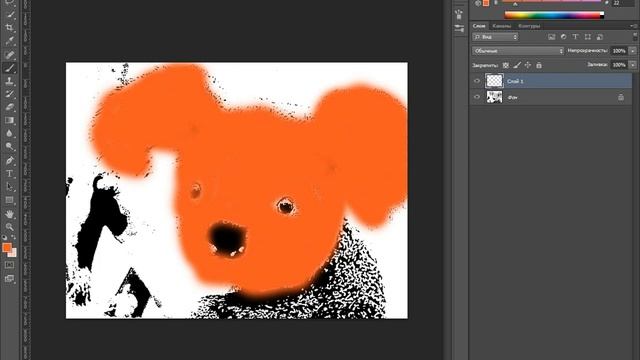
Task: Filter layers by adjustment layers
Action: coord(564,37)
